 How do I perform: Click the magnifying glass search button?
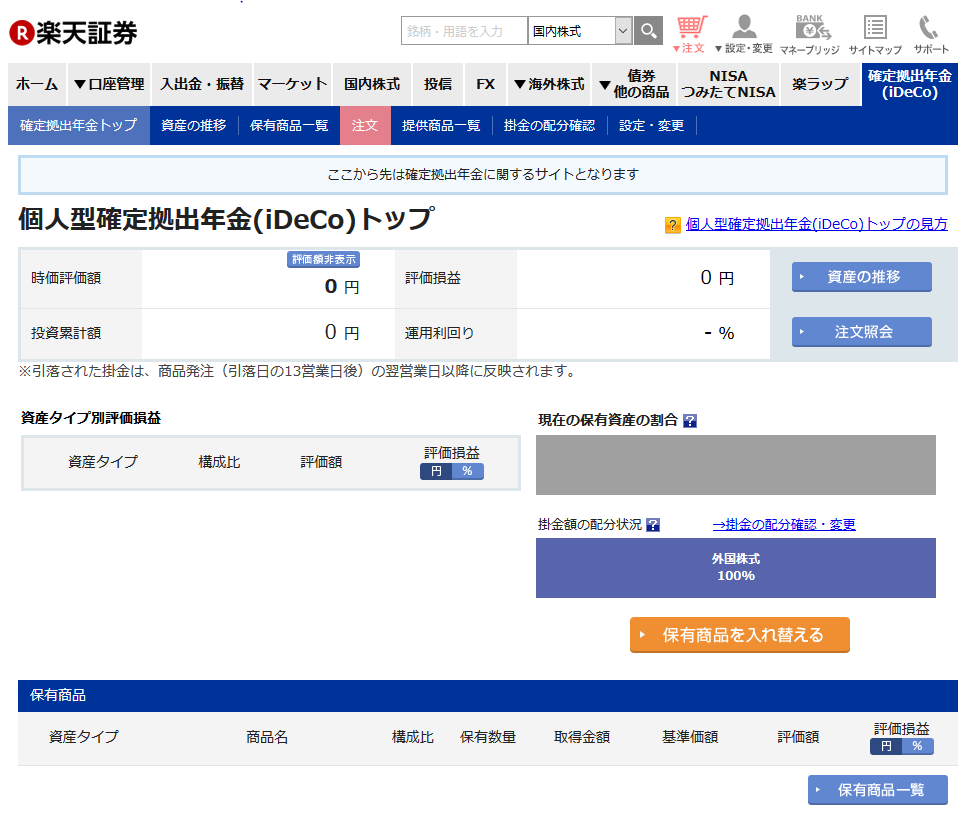point(648,31)
